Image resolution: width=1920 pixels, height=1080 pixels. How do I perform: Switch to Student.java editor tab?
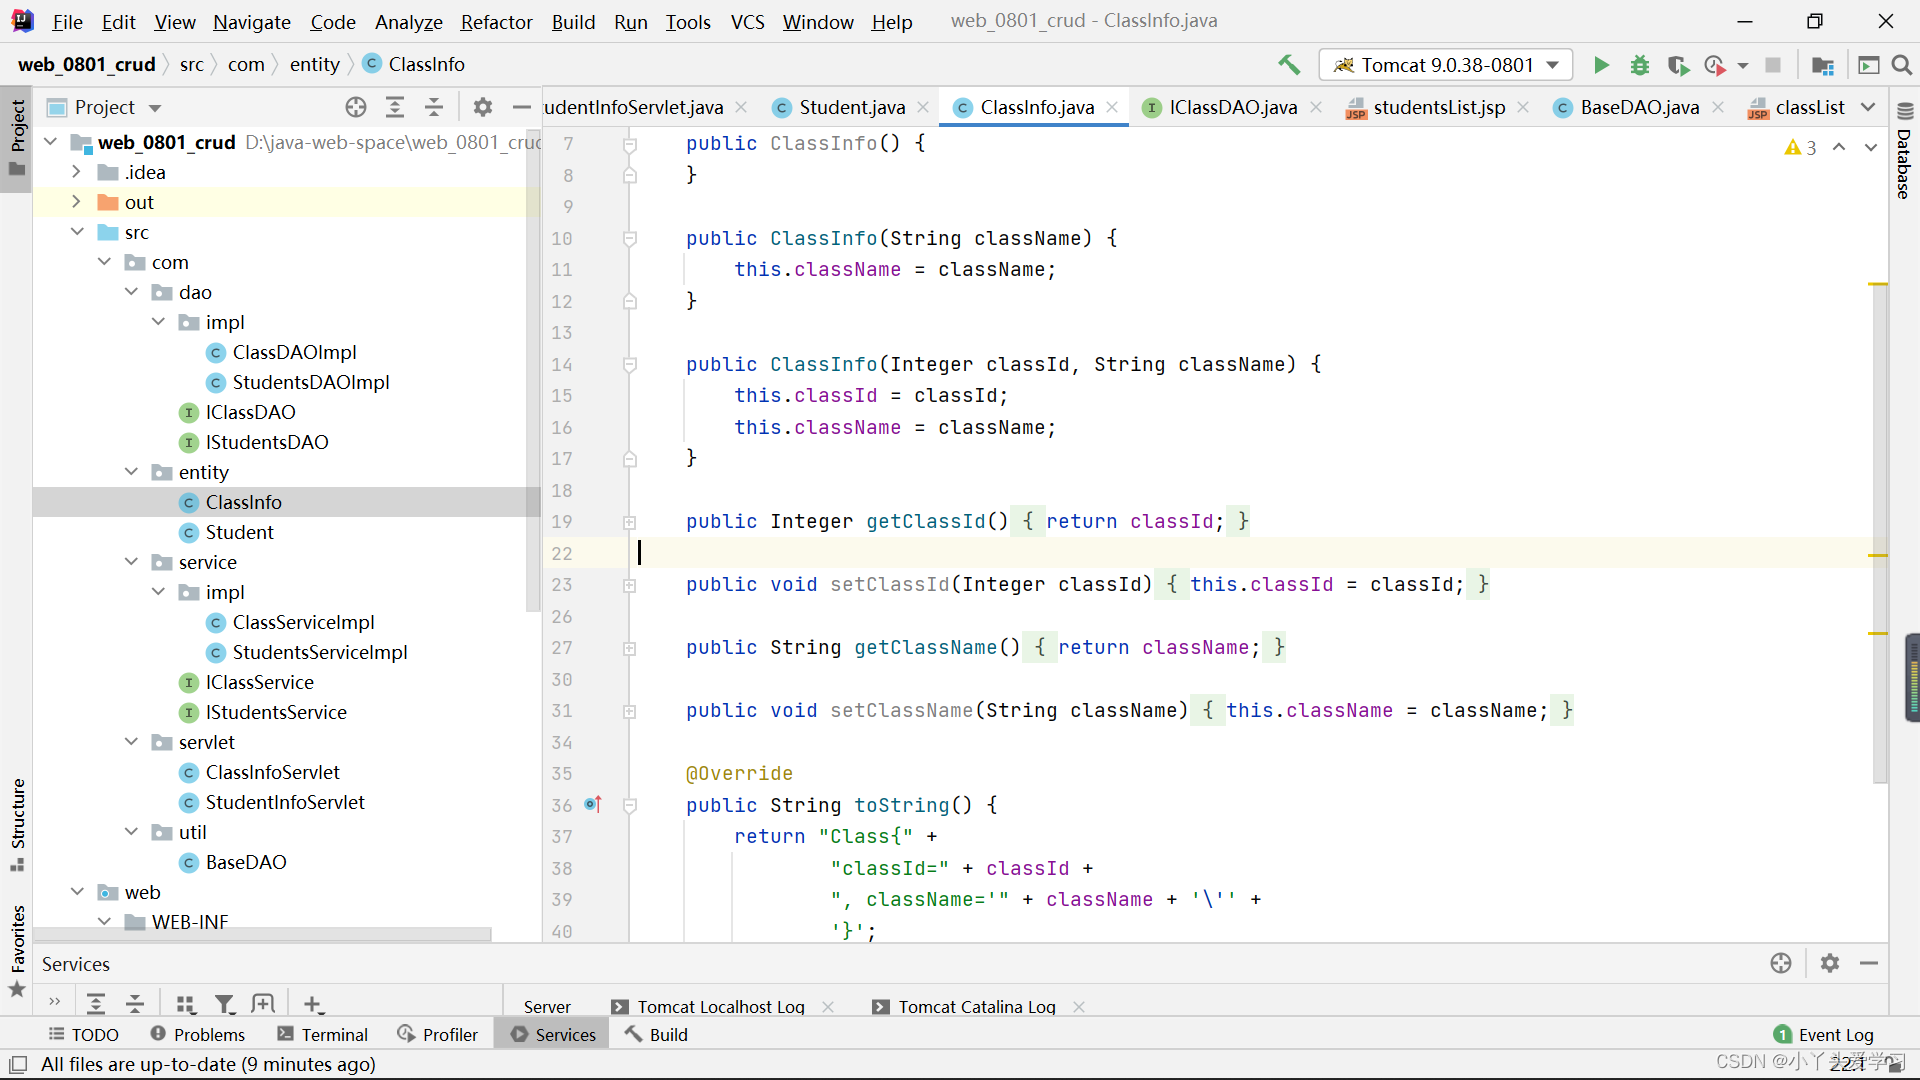pyautogui.click(x=851, y=107)
